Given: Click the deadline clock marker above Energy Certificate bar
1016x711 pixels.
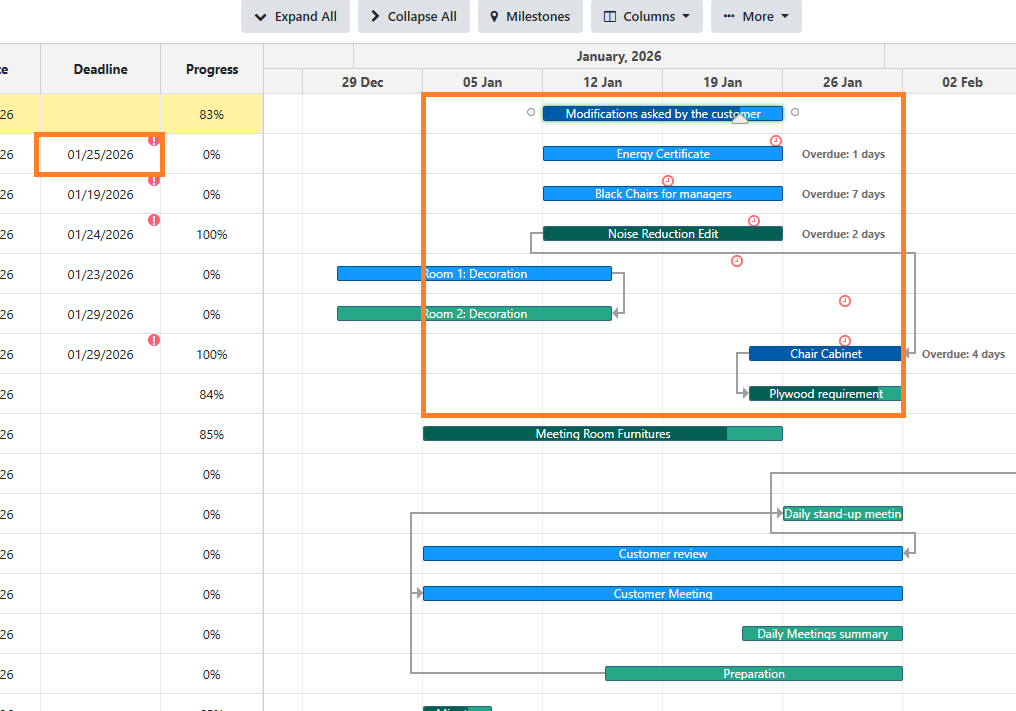Looking at the screenshot, I should 776,141.
